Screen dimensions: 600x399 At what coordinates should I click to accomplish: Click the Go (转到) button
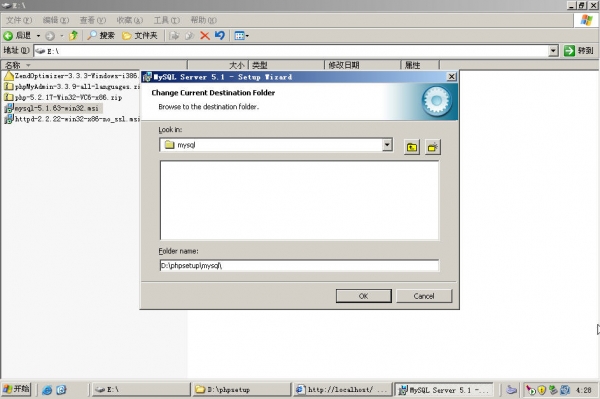point(579,50)
